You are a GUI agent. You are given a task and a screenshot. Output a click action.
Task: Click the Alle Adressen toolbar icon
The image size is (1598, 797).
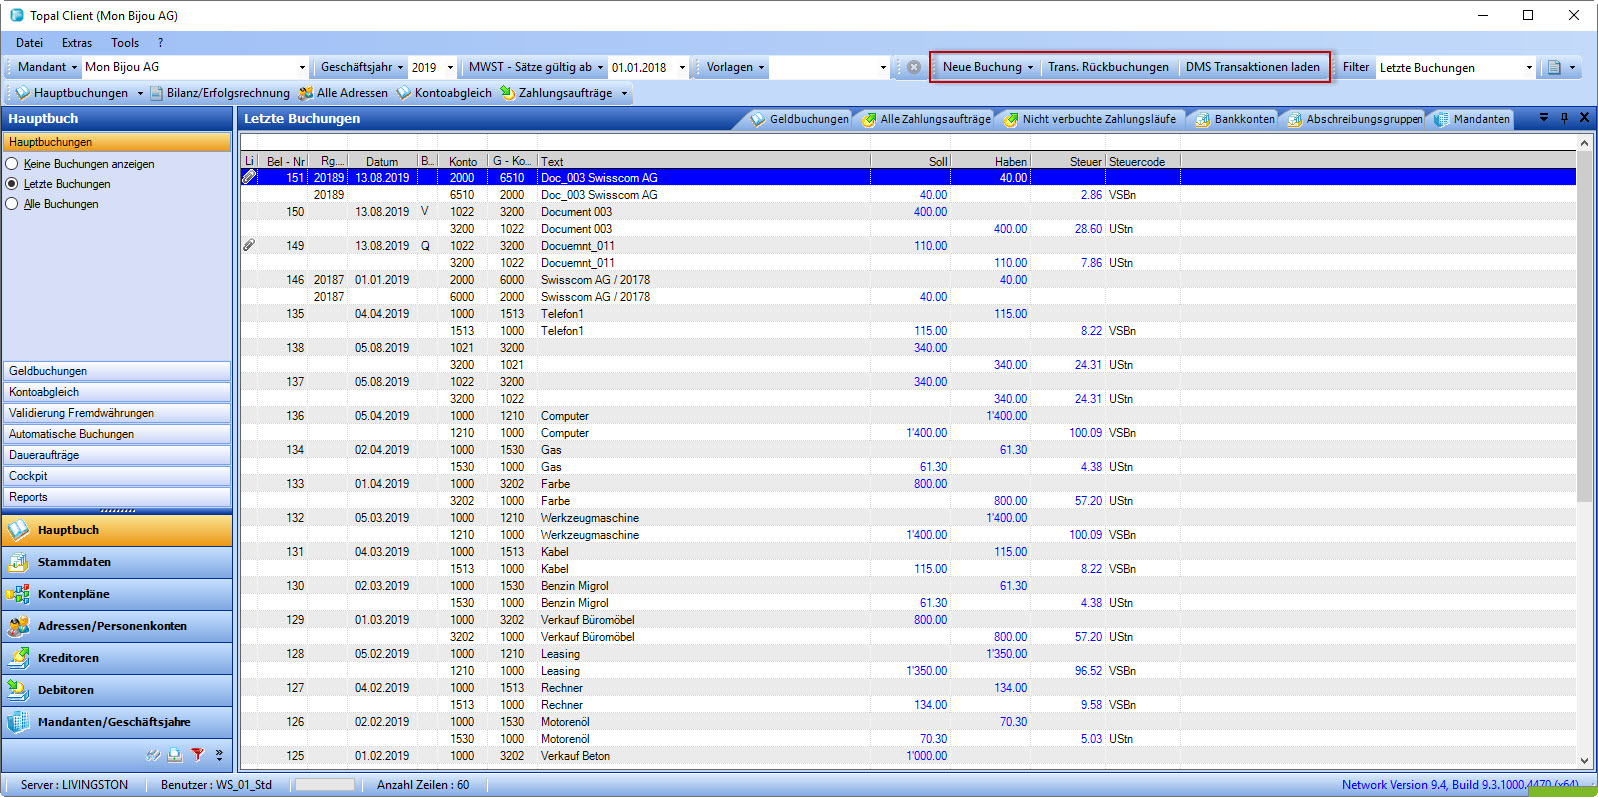(306, 93)
